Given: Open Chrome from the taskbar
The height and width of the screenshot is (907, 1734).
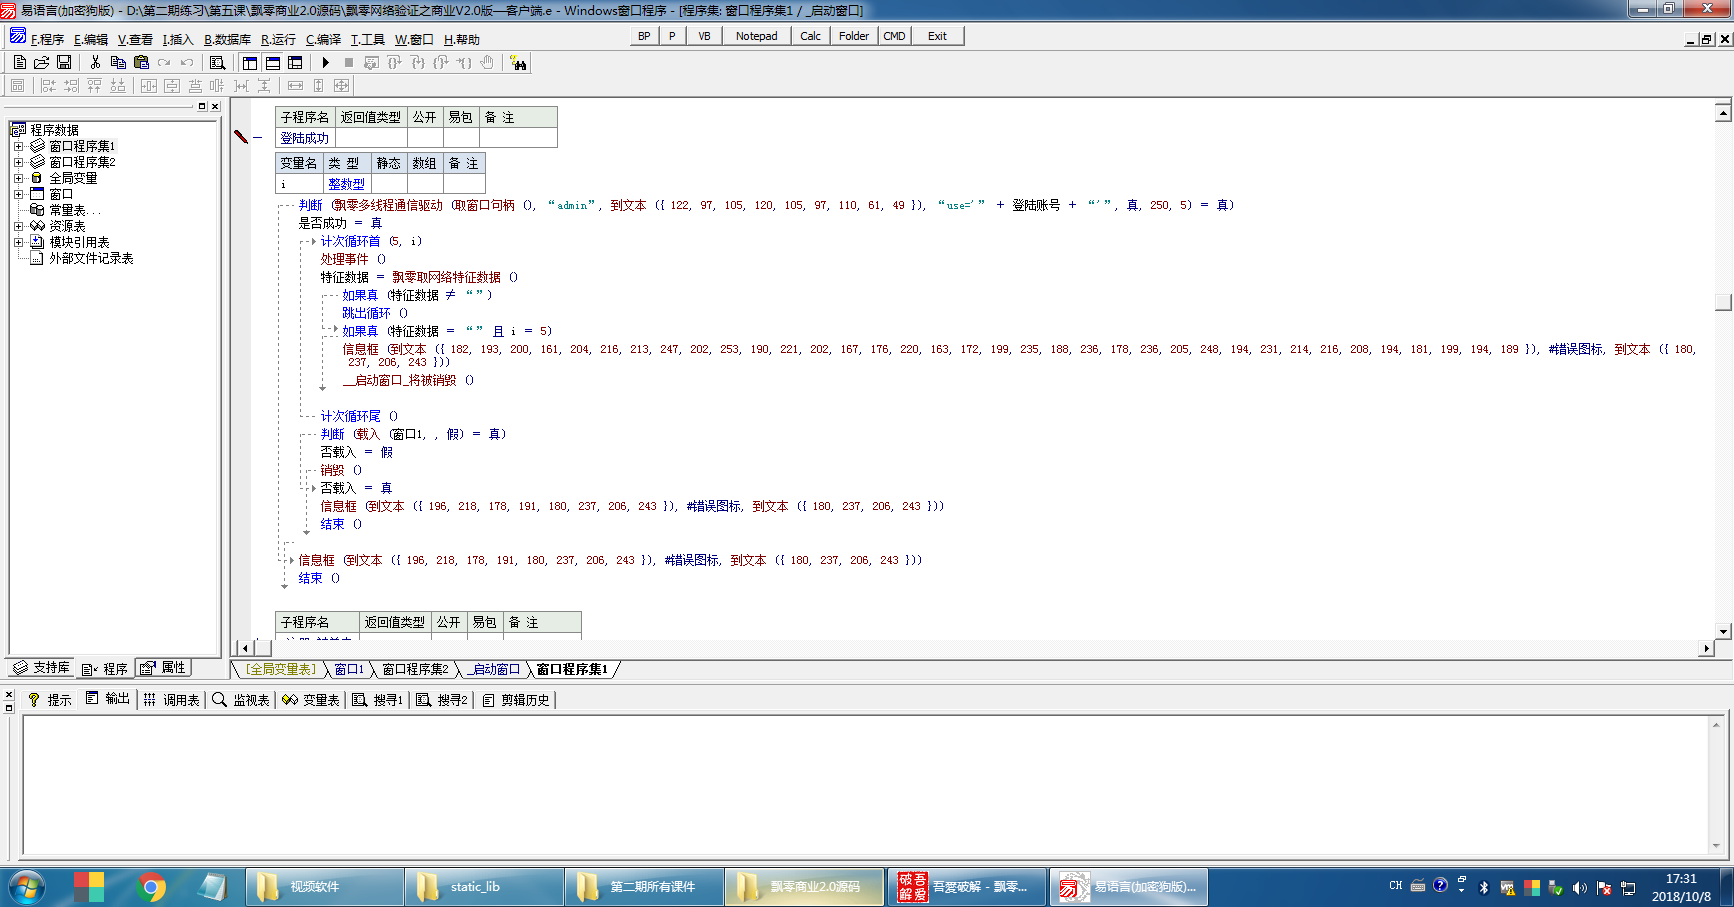Looking at the screenshot, I should [x=151, y=887].
